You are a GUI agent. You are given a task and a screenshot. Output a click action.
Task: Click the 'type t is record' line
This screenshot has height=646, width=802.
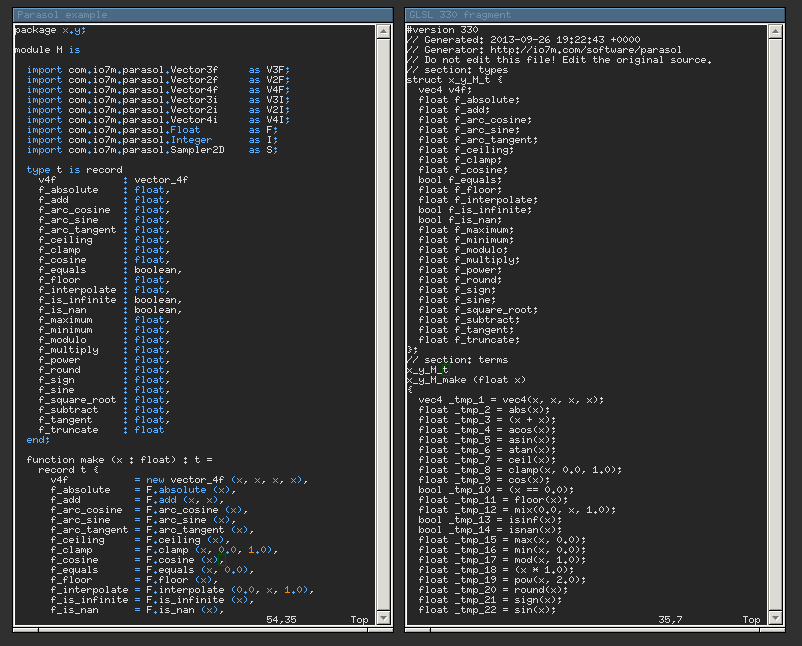(75, 170)
